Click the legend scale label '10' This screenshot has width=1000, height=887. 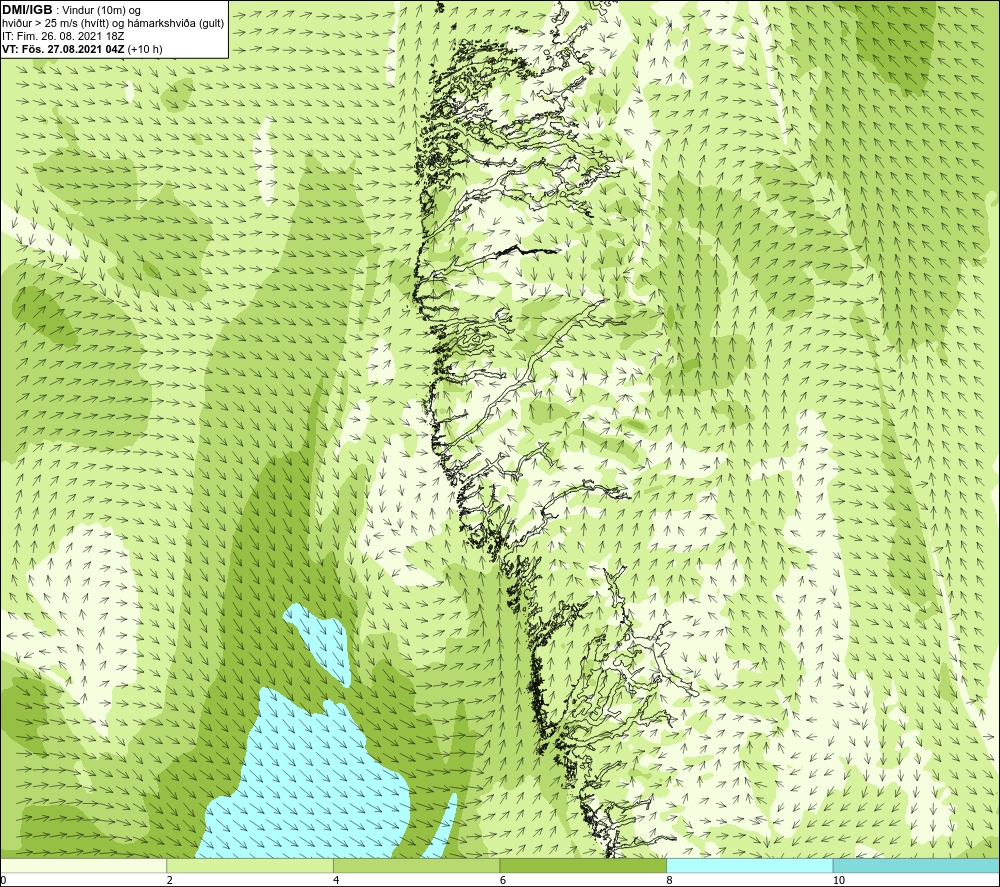[x=839, y=880]
